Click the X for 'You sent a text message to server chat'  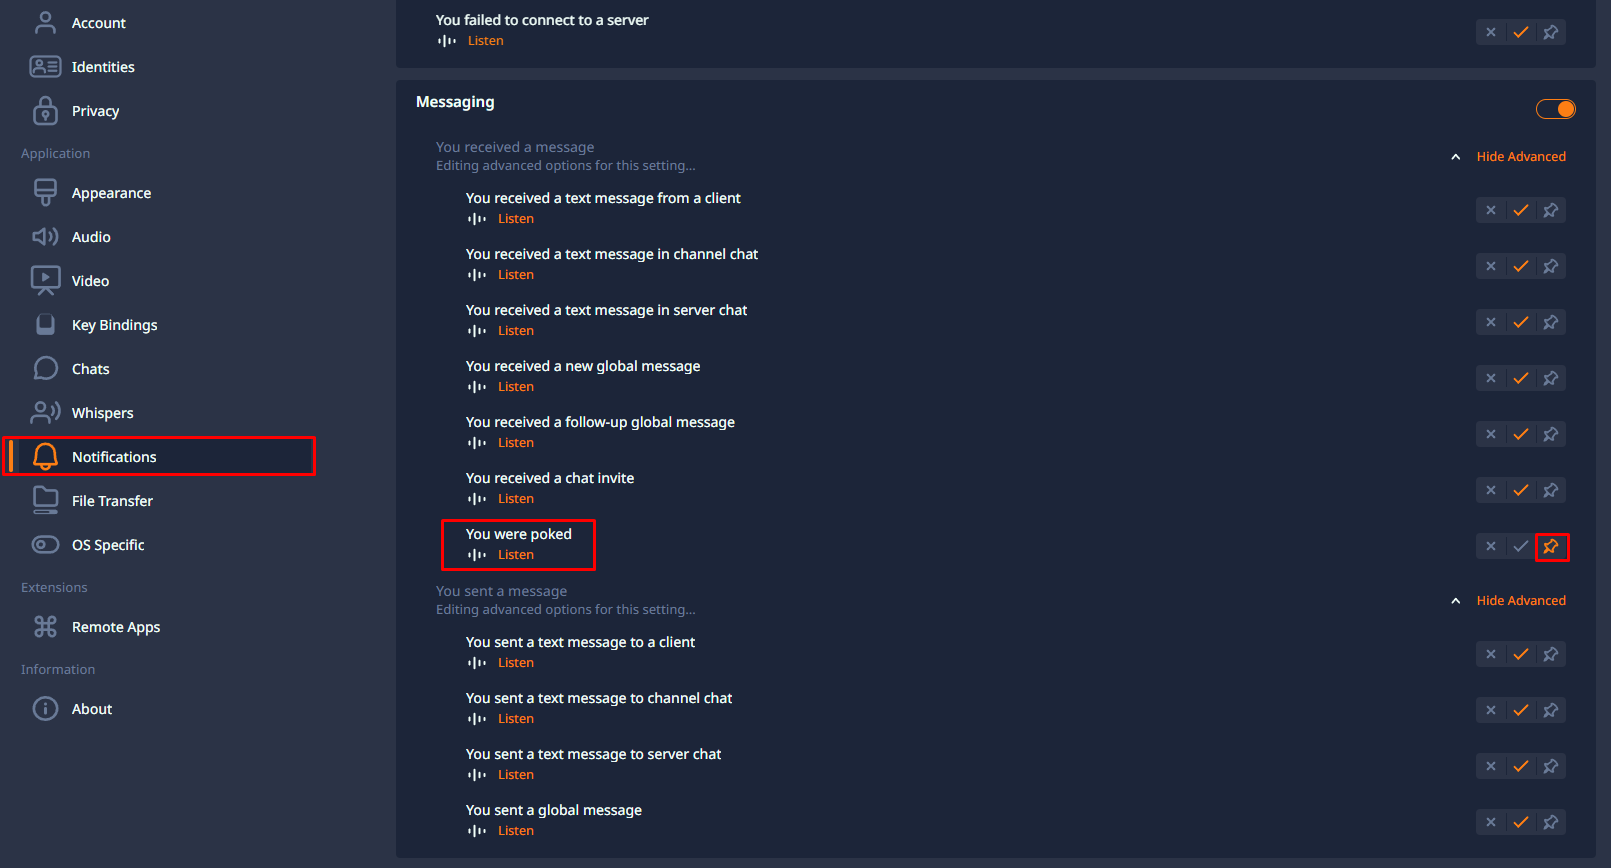click(1491, 766)
